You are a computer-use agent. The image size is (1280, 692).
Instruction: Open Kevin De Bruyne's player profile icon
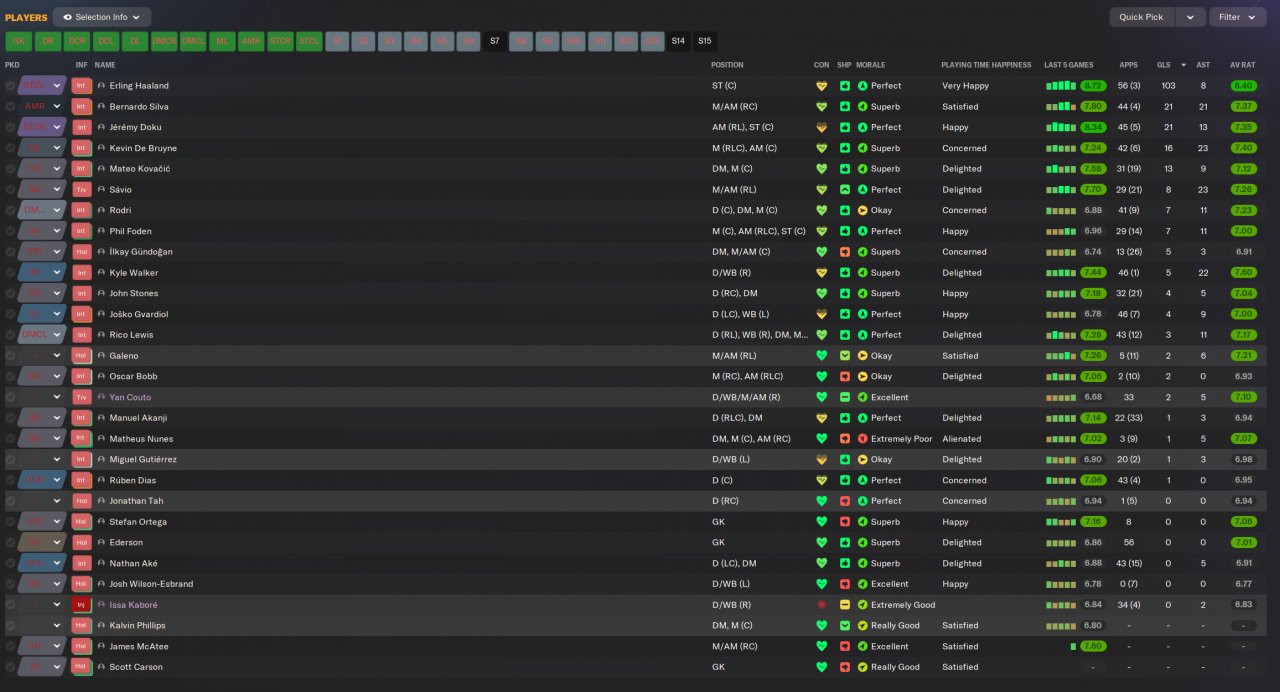(x=101, y=148)
